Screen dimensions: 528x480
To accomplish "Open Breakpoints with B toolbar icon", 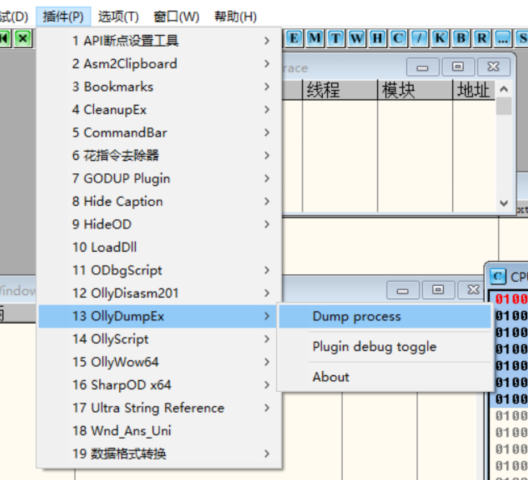I will (461, 38).
